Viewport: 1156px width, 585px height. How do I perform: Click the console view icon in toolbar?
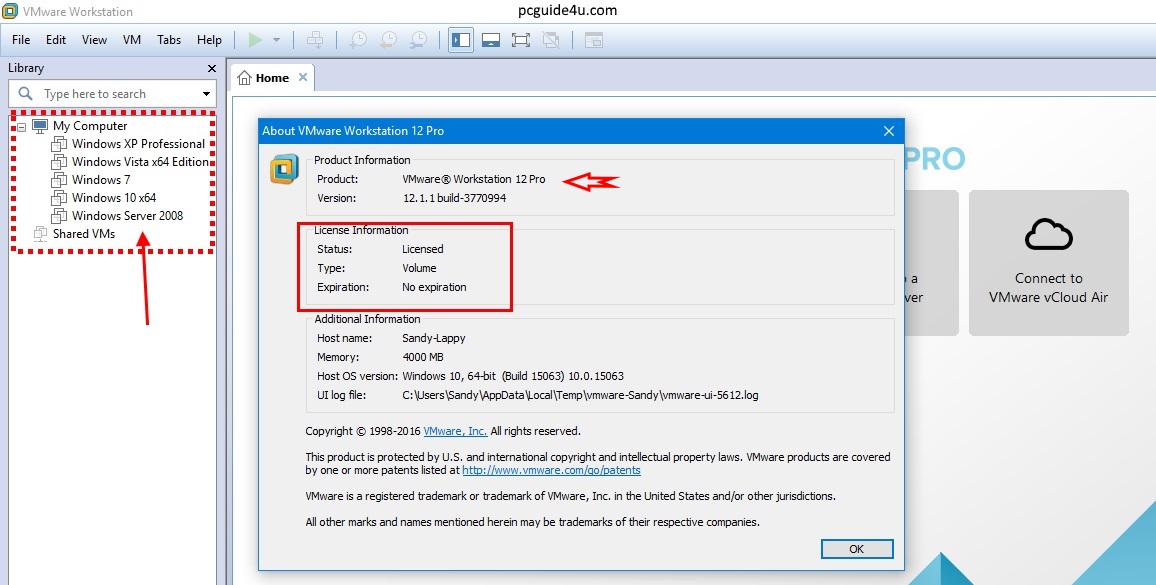[594, 40]
